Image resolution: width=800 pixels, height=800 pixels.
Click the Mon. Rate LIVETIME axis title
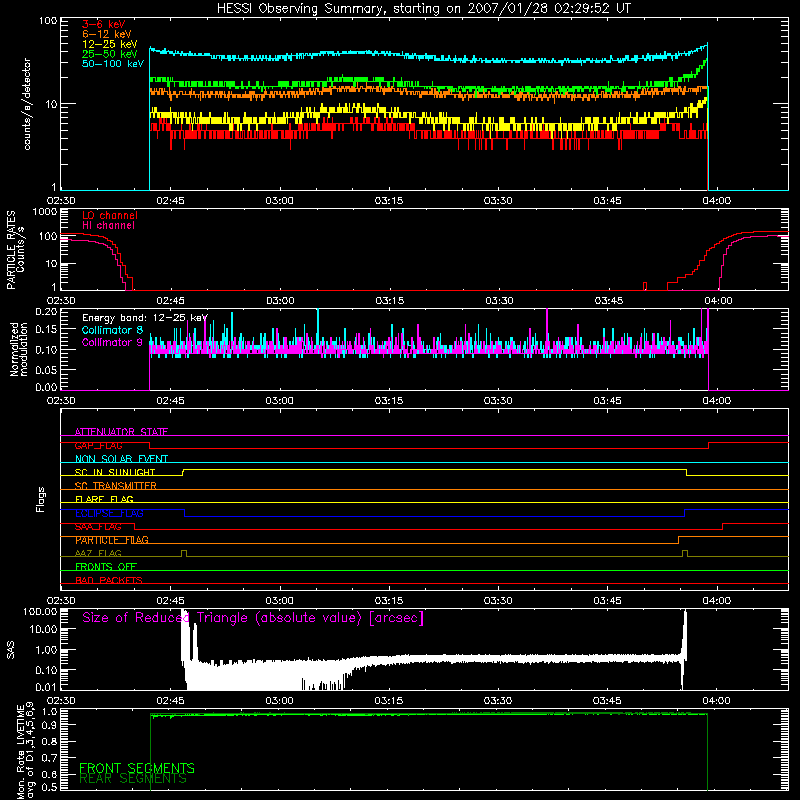click(26, 751)
